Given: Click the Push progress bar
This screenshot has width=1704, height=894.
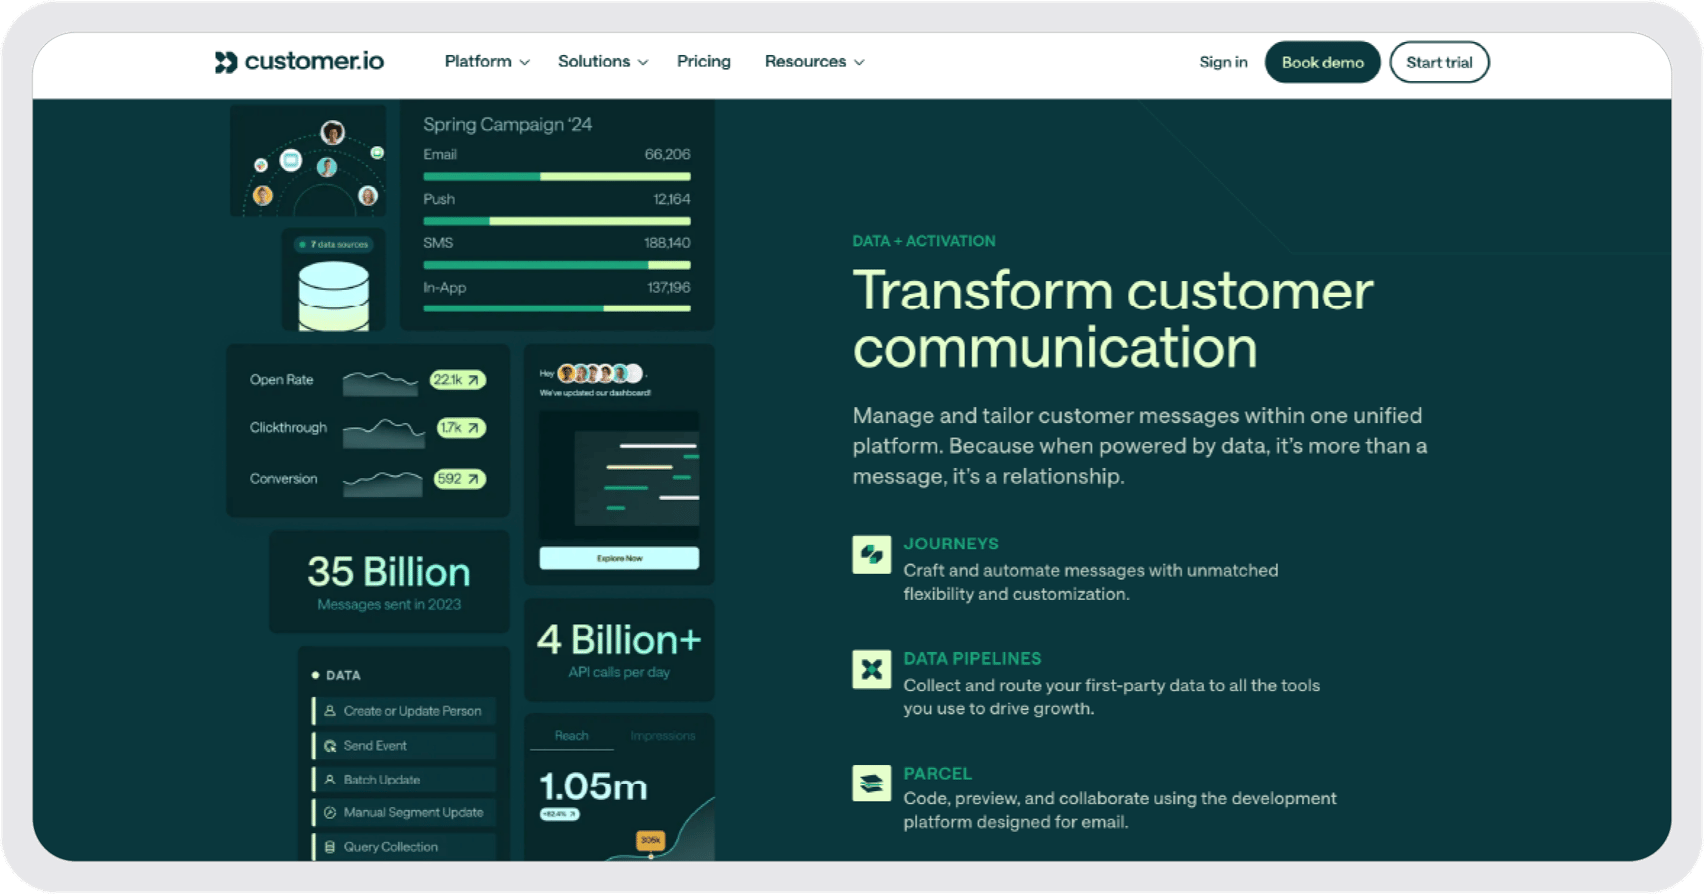Looking at the screenshot, I should 557,221.
